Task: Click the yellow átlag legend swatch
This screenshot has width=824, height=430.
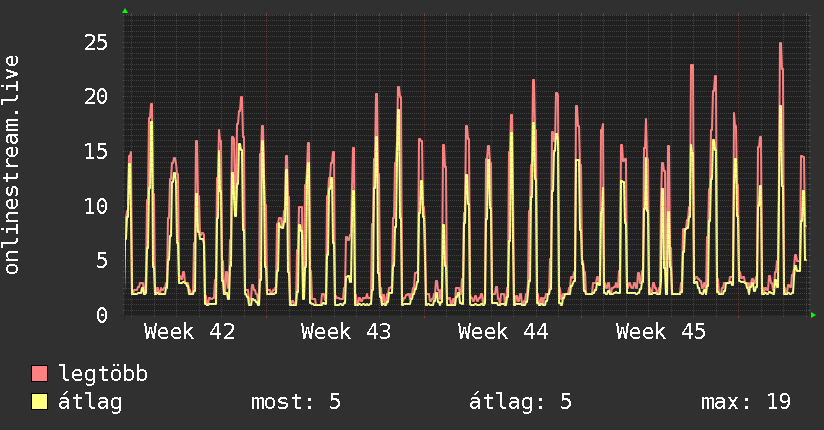Action: [39, 401]
